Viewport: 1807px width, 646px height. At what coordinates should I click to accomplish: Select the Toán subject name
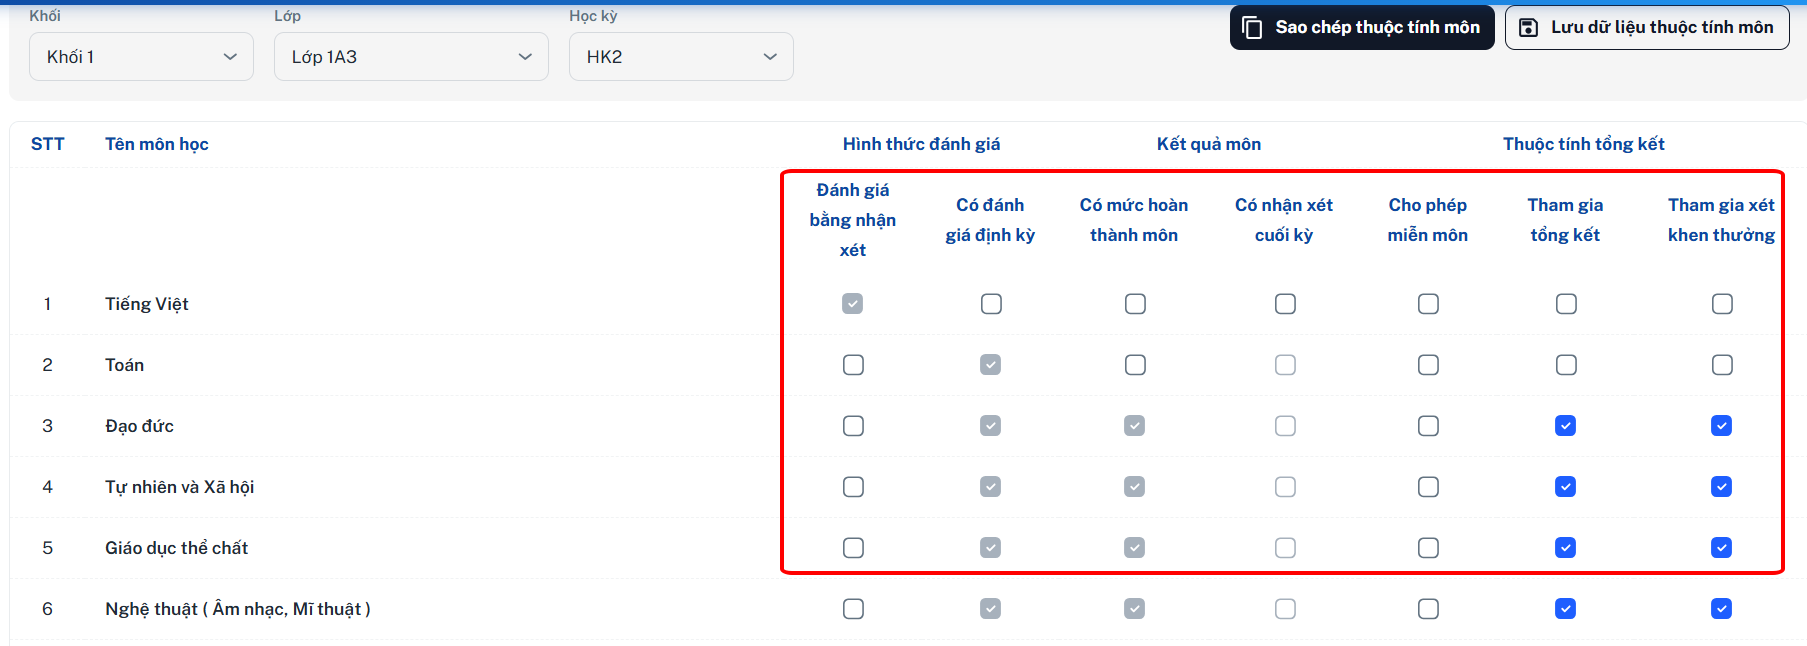(x=124, y=365)
